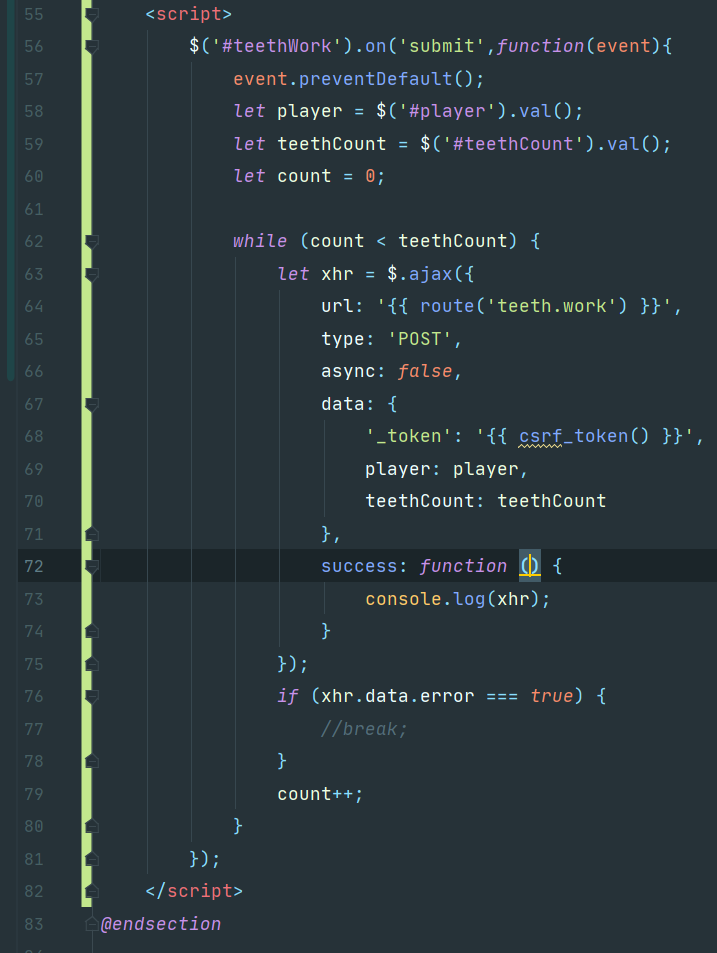Collapse the data object fold on line 67
The width and height of the screenshot is (717, 953).
pyautogui.click(x=92, y=404)
